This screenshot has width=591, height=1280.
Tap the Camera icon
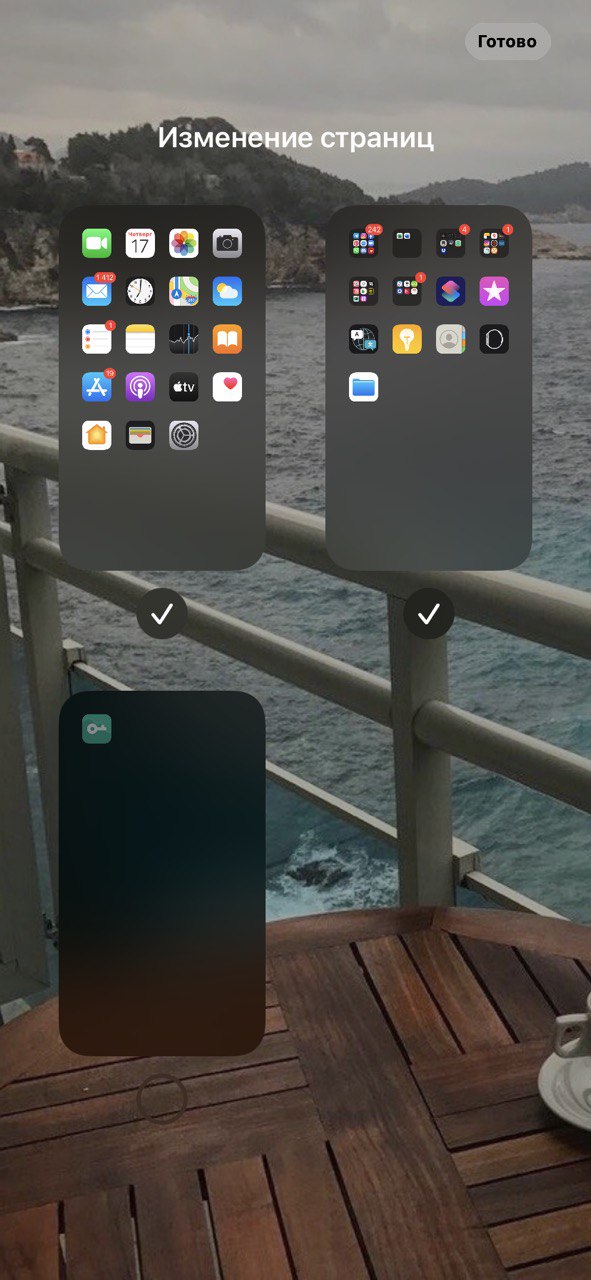tap(227, 243)
